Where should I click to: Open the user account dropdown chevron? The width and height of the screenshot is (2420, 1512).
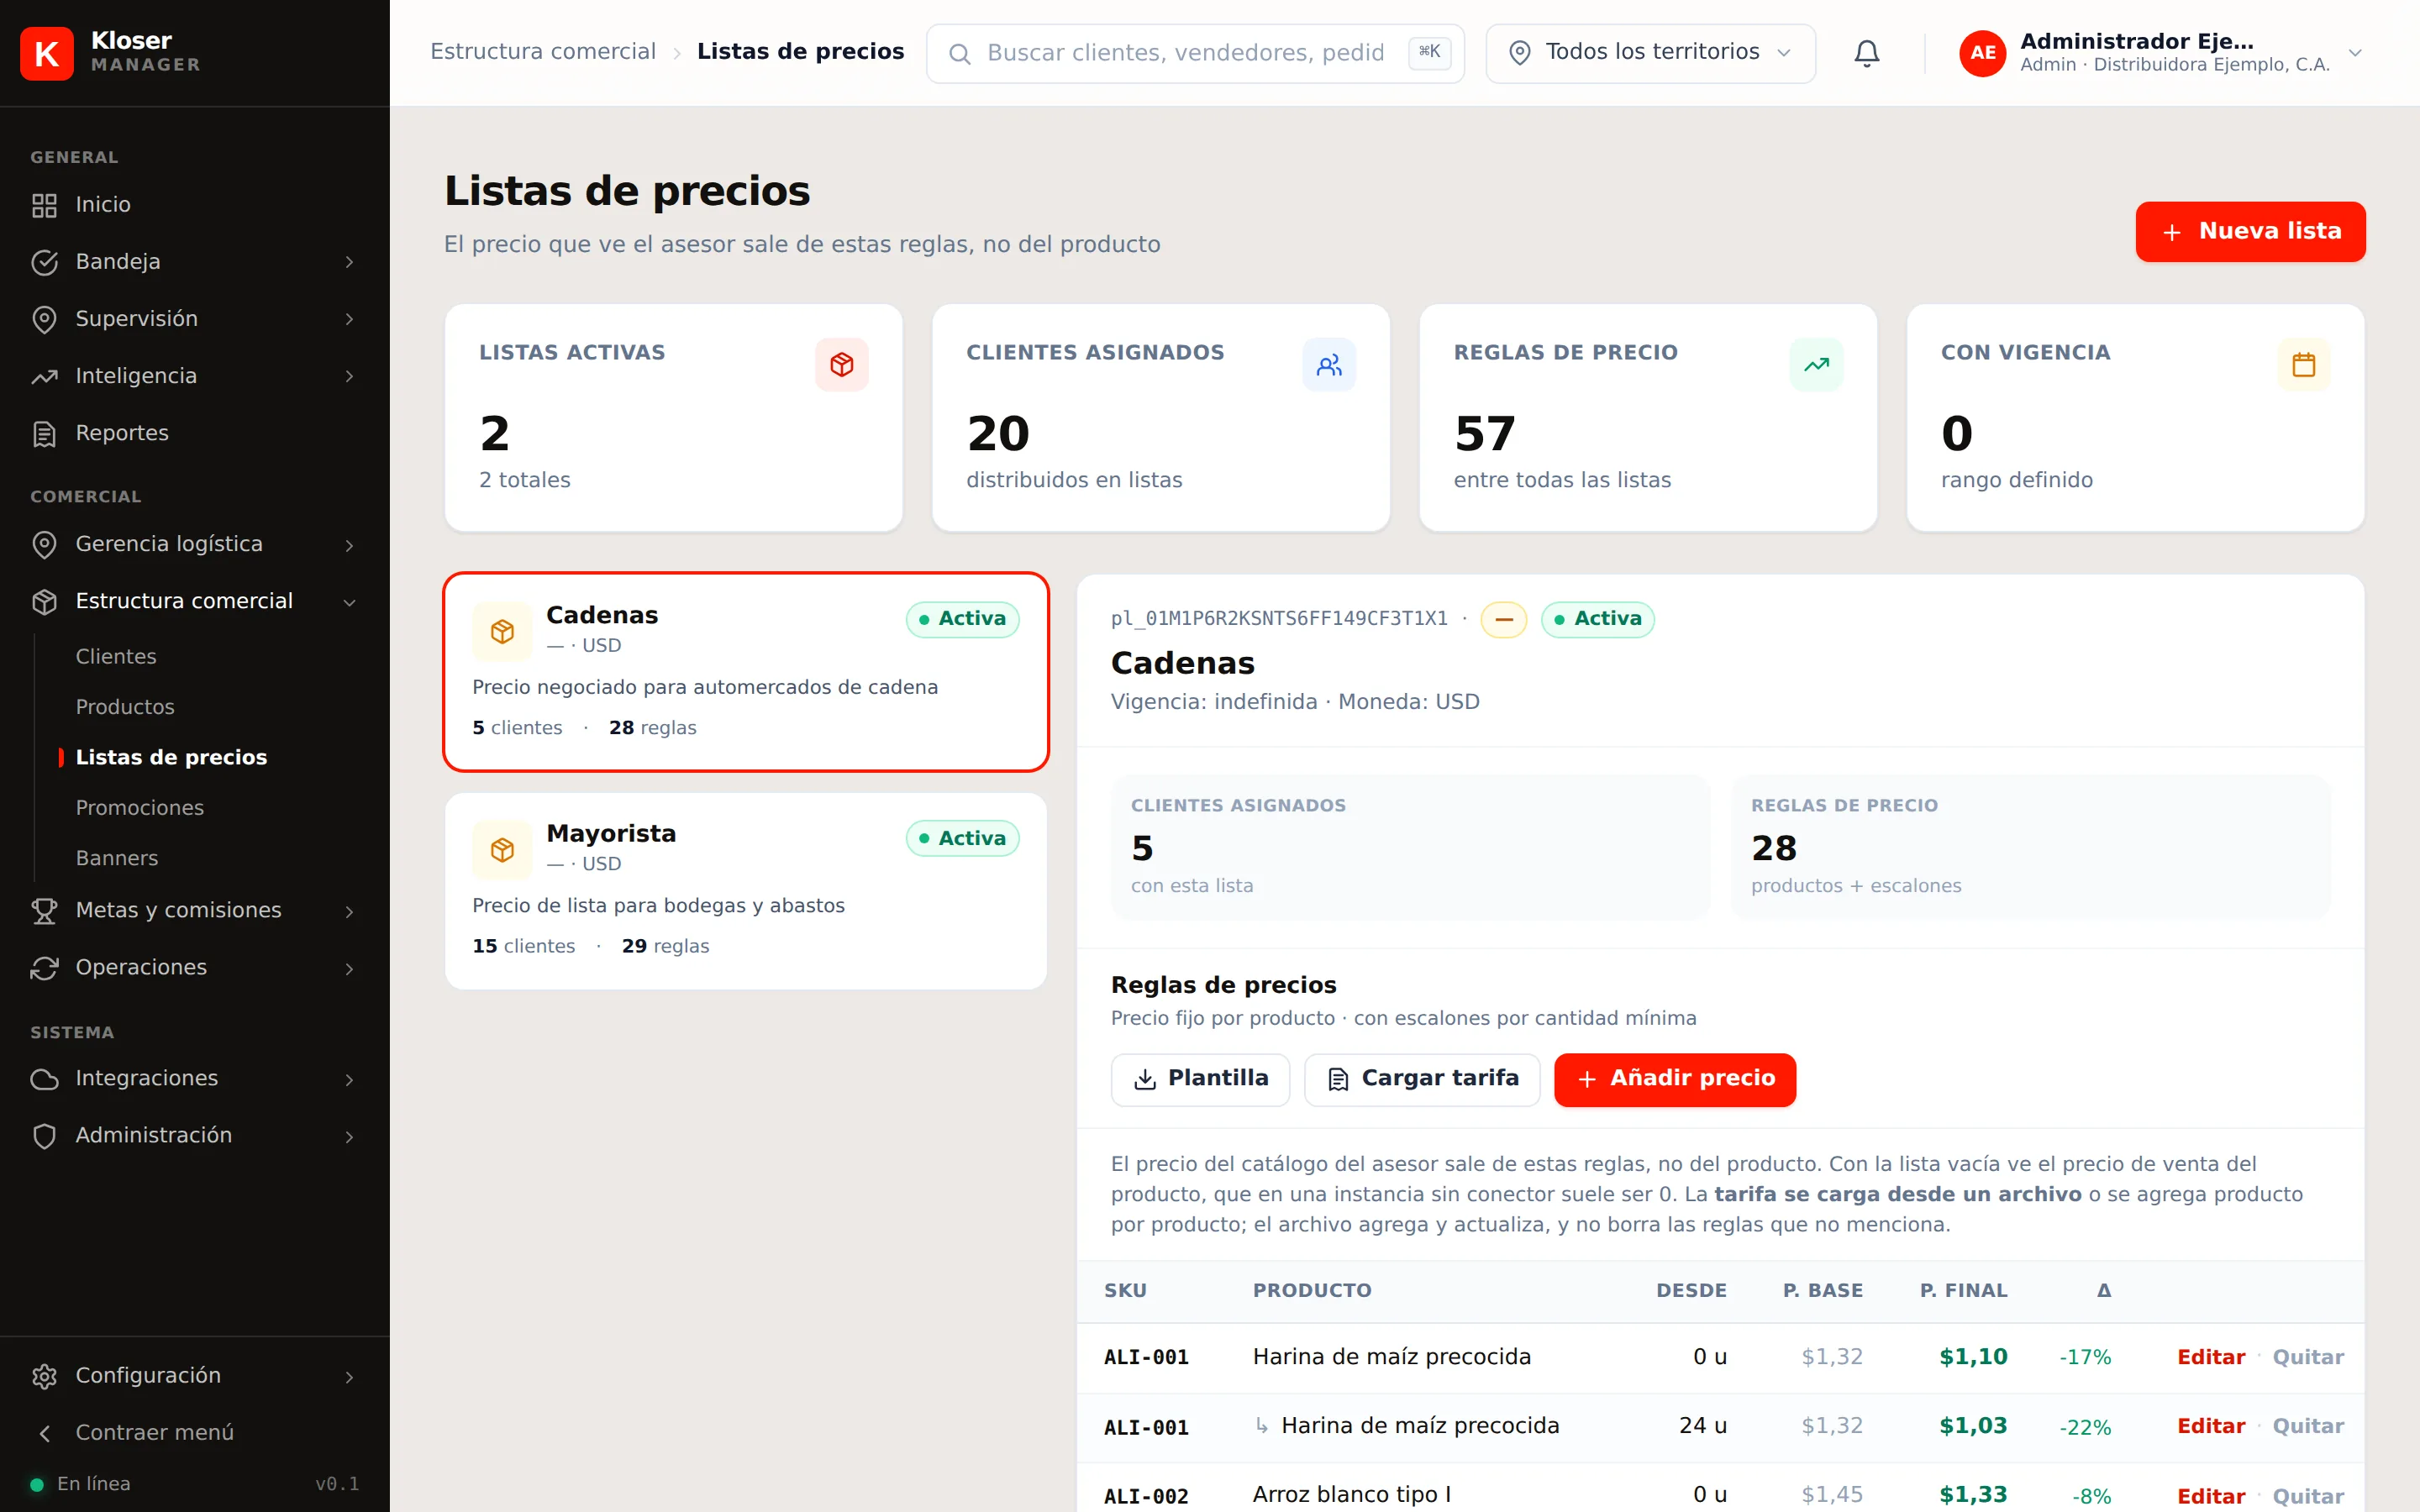coord(2355,53)
